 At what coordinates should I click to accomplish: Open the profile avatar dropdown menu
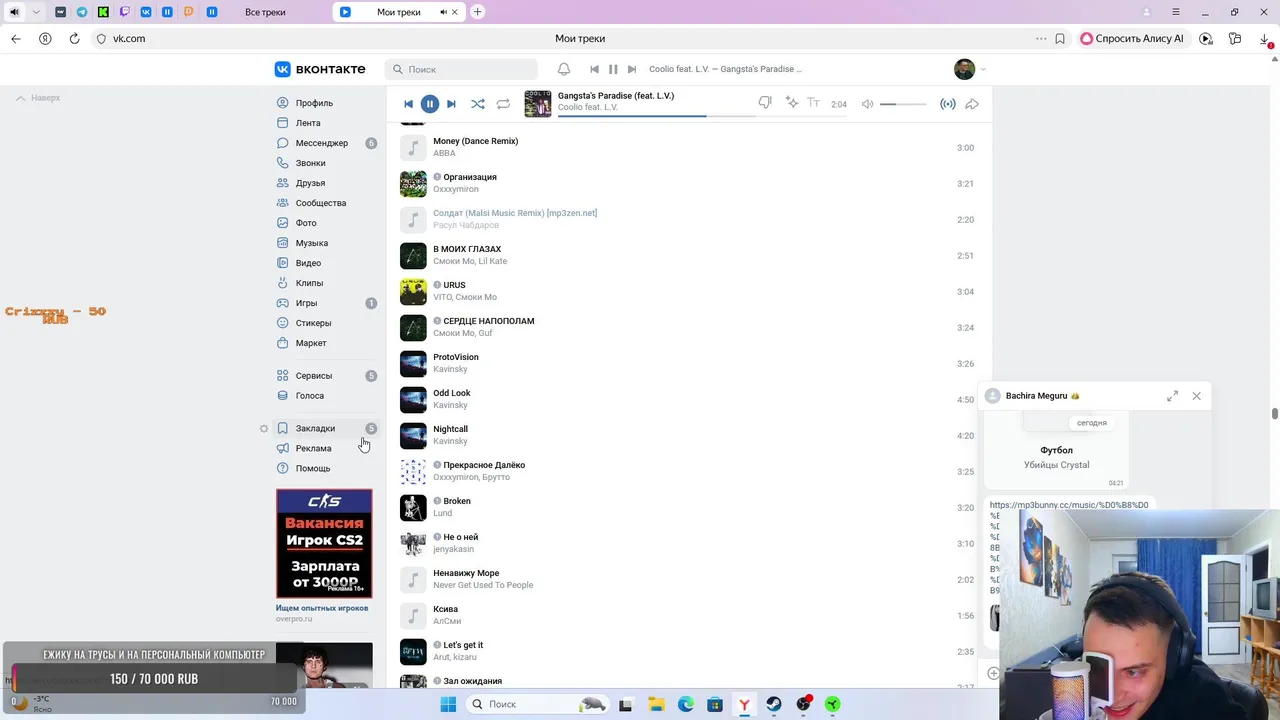(970, 69)
